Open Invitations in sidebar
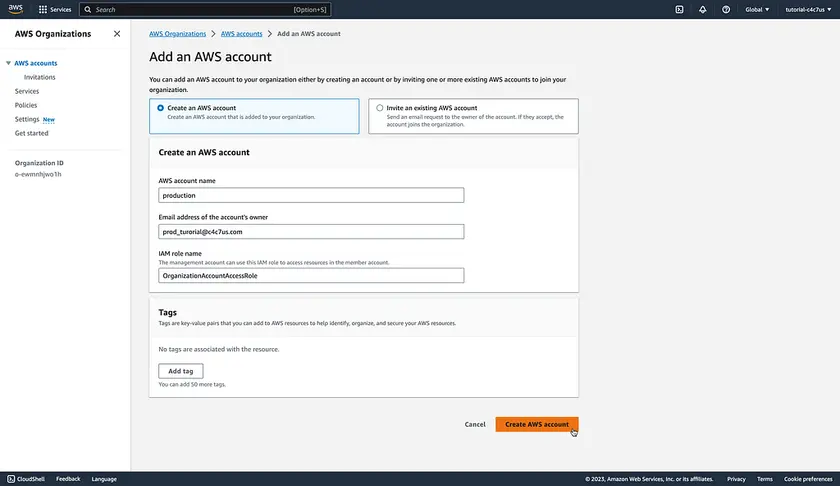The width and height of the screenshot is (840, 486). click(x=40, y=77)
